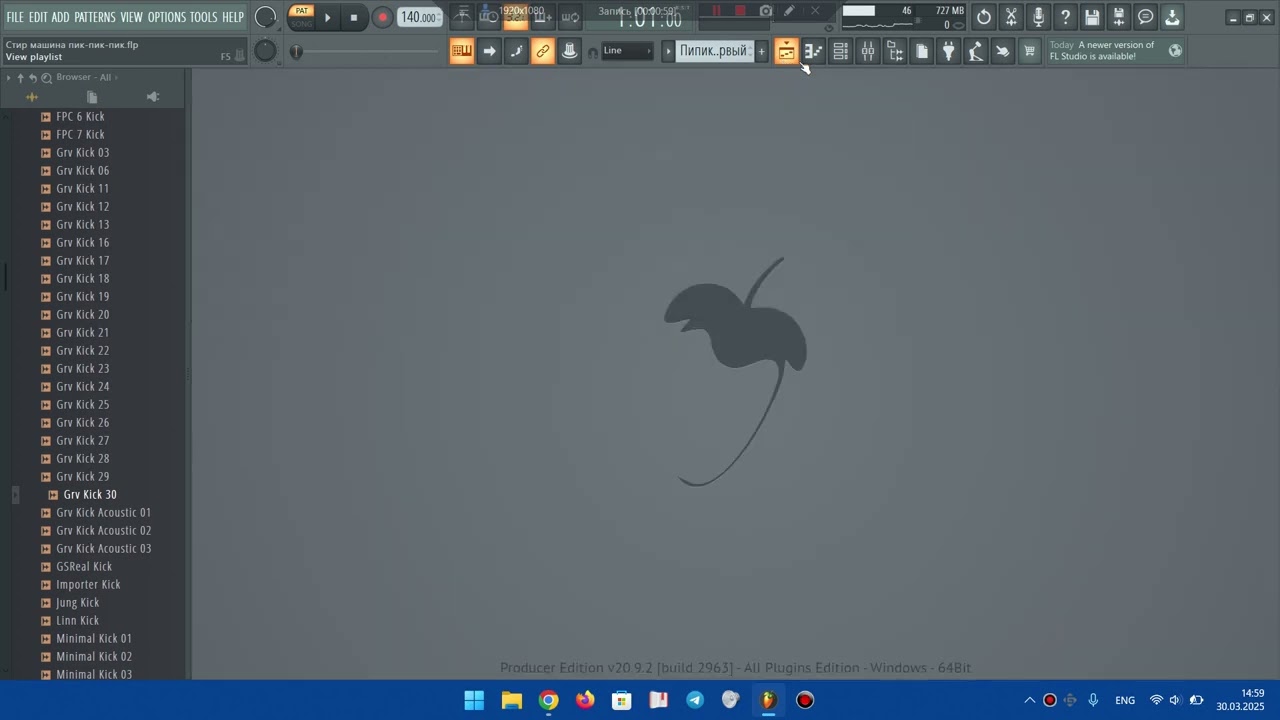Open File Explorer from the taskbar
Viewport: 1280px width, 720px height.
pyautogui.click(x=512, y=700)
